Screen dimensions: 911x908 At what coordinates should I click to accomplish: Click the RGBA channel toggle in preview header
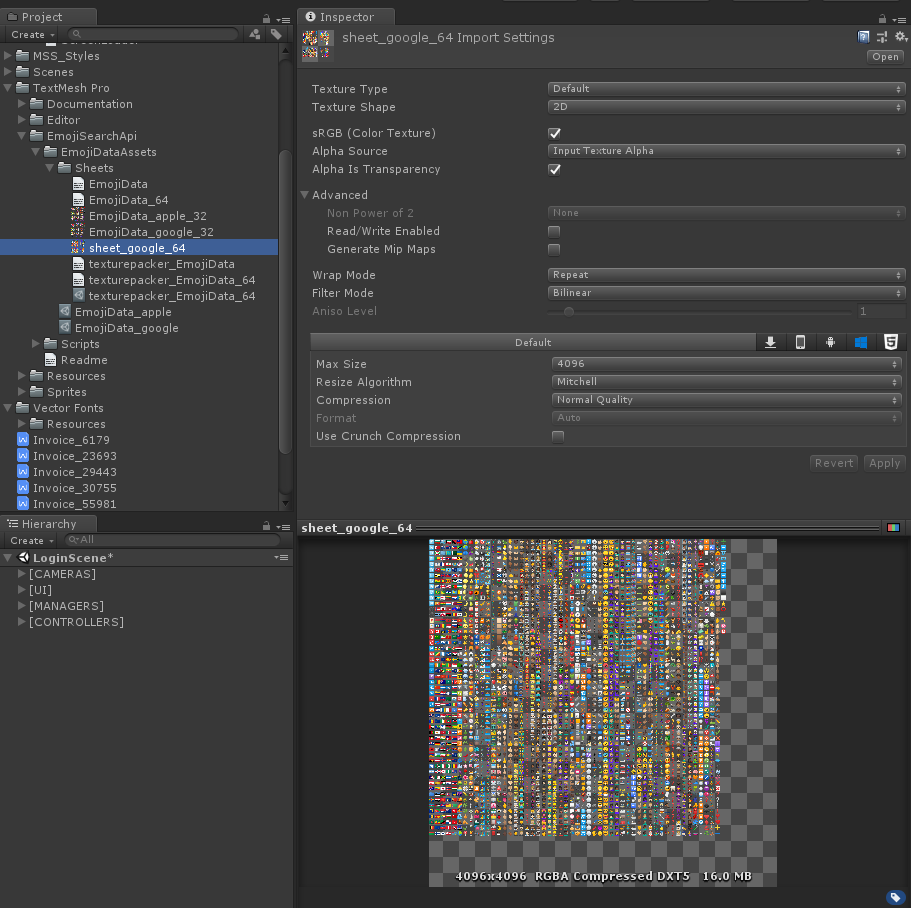[893, 527]
